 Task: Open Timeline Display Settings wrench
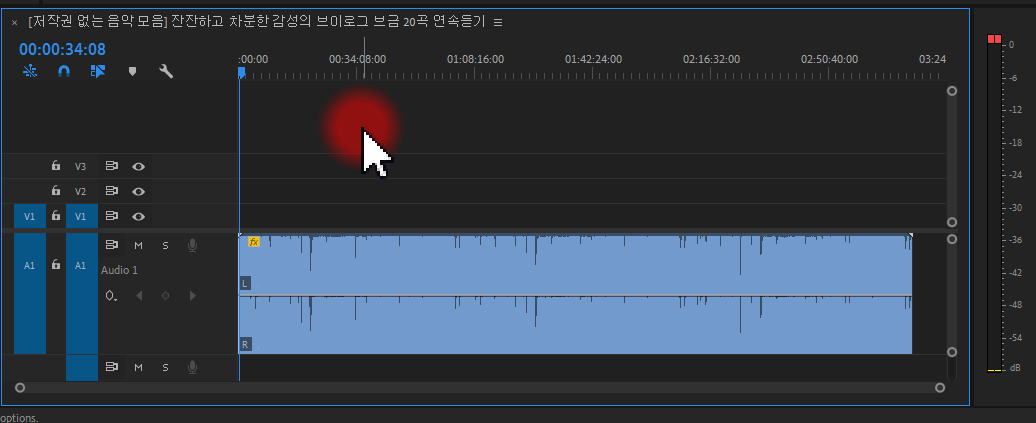[166, 71]
